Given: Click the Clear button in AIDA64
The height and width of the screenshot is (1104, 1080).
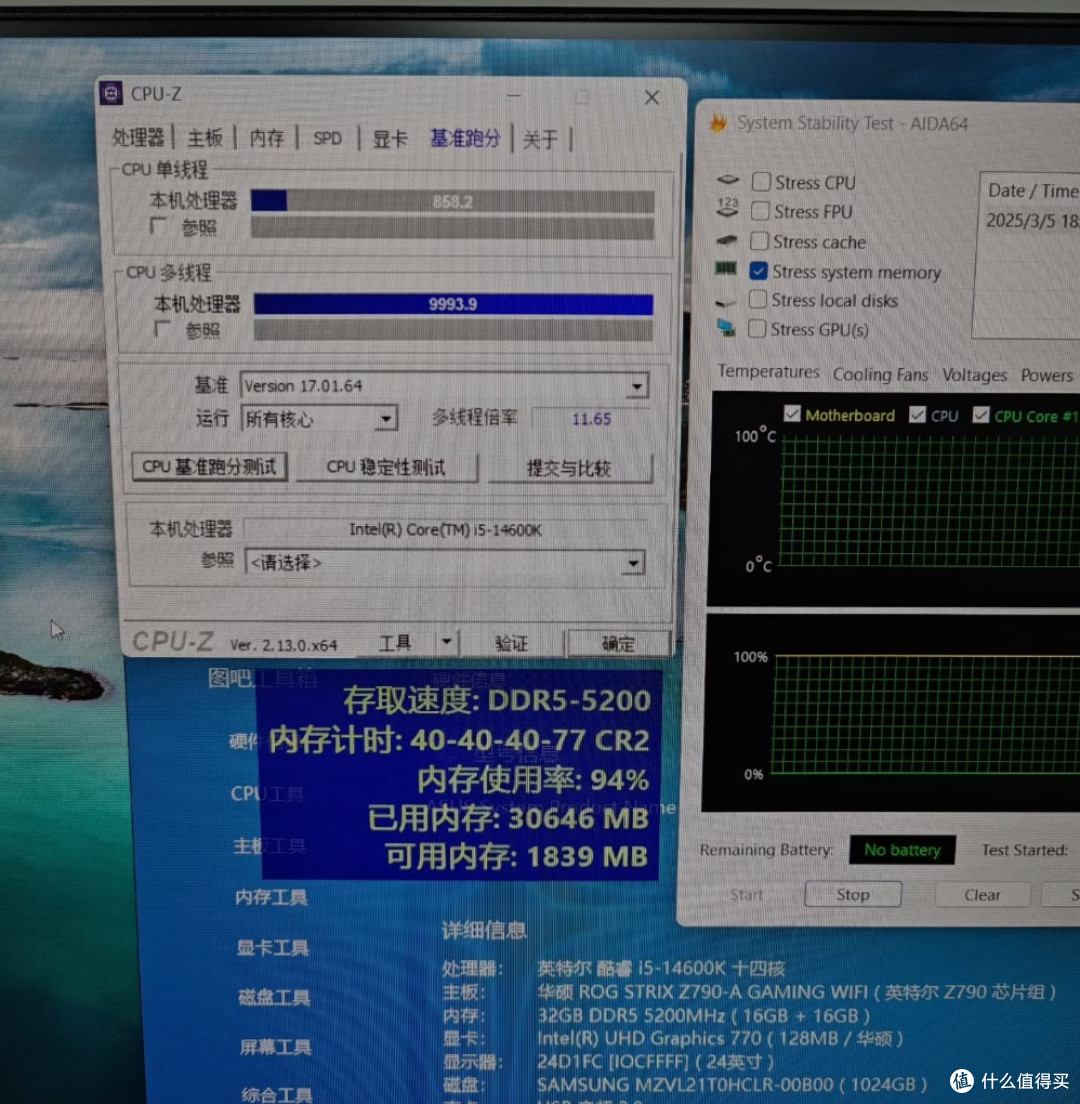Looking at the screenshot, I should (x=982, y=895).
